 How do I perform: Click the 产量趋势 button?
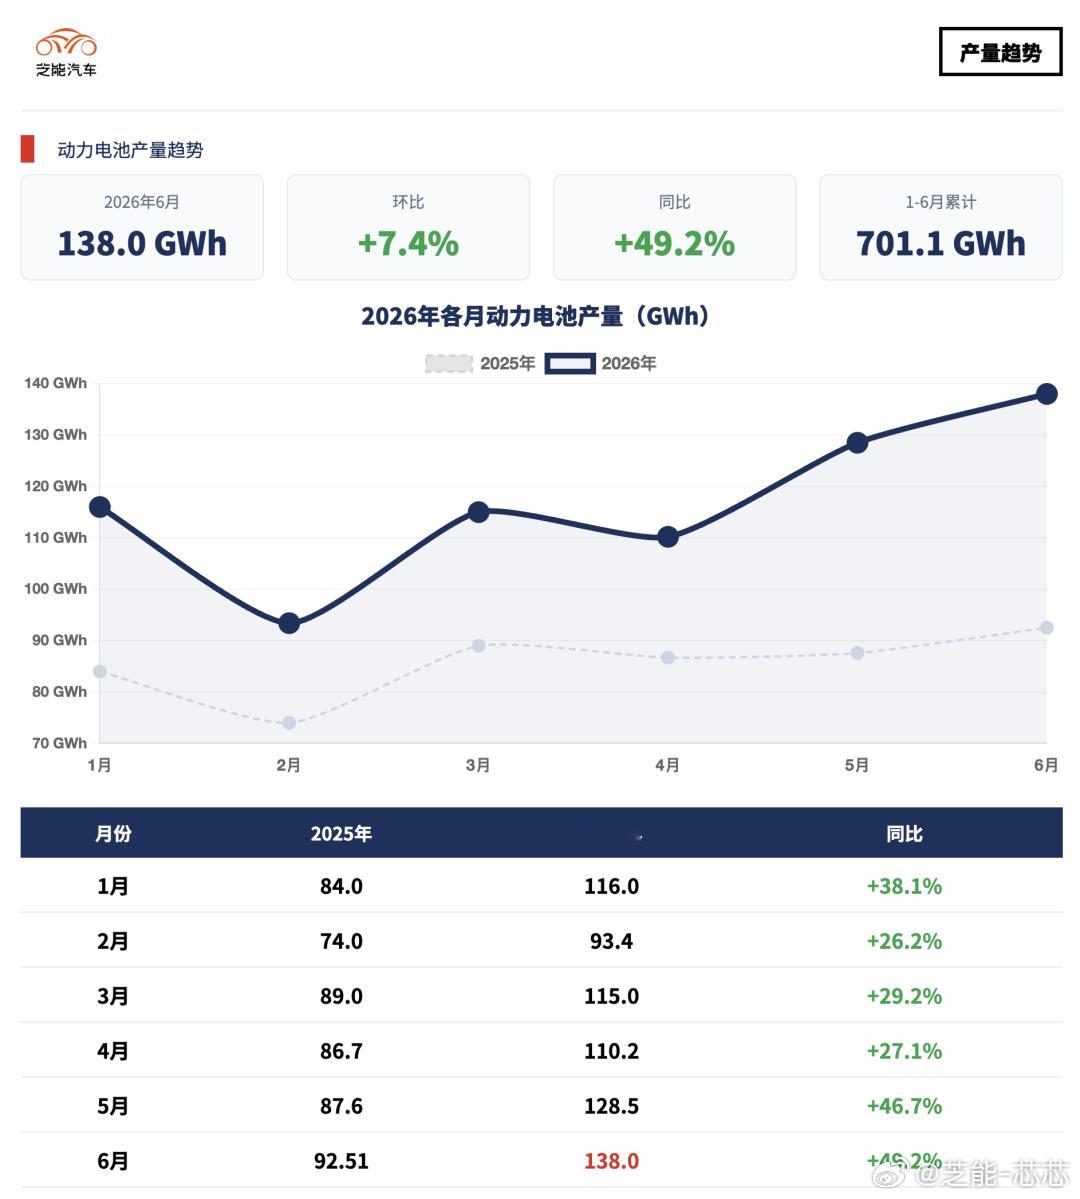pos(1000,52)
